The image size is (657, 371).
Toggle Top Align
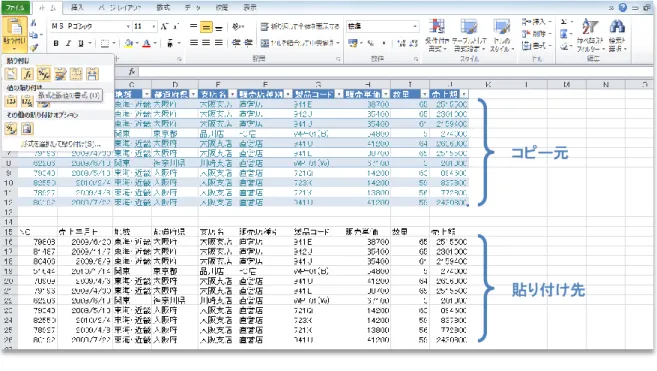coord(194,27)
